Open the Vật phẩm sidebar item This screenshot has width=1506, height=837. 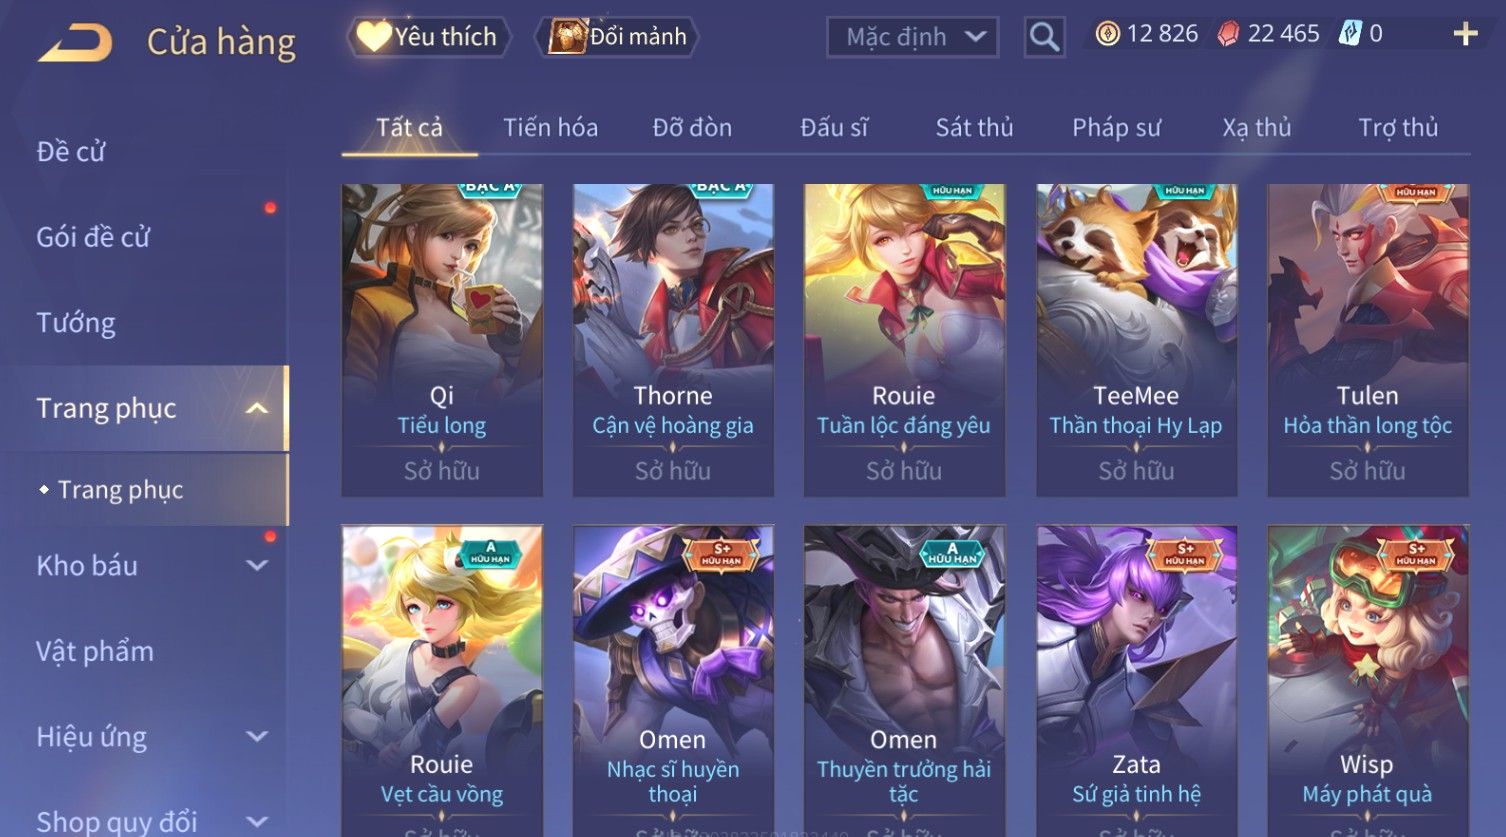click(x=95, y=651)
